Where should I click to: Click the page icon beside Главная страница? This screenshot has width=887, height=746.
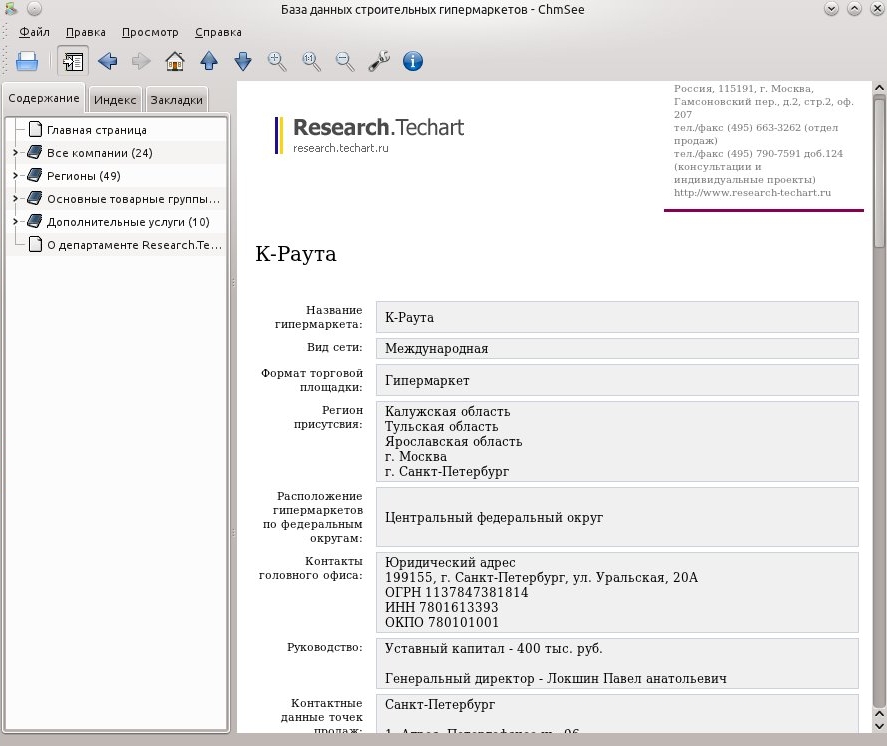click(x=35, y=130)
